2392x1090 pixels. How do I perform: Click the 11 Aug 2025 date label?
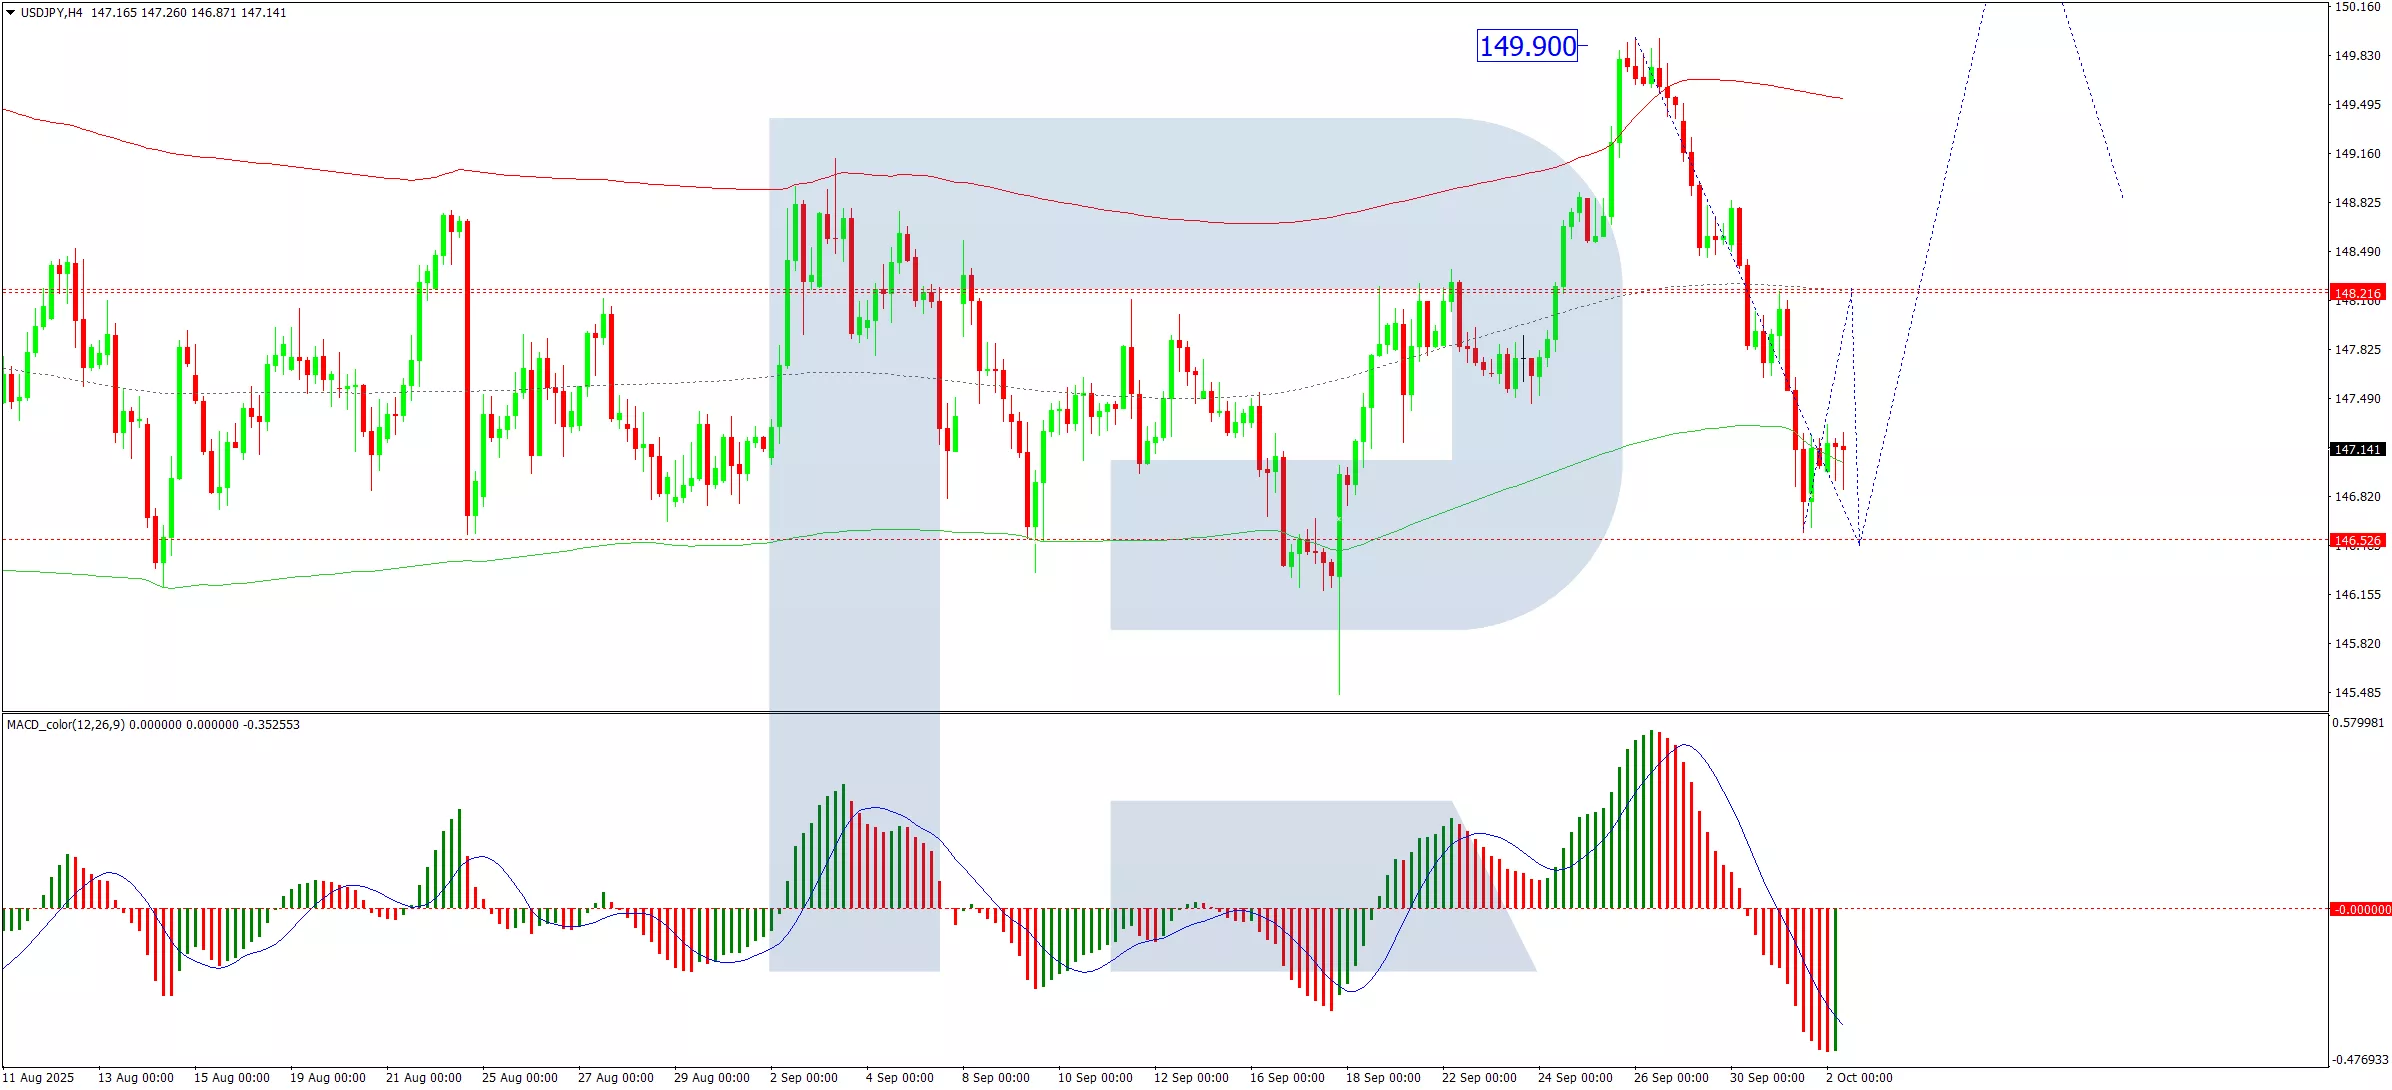[40, 1078]
